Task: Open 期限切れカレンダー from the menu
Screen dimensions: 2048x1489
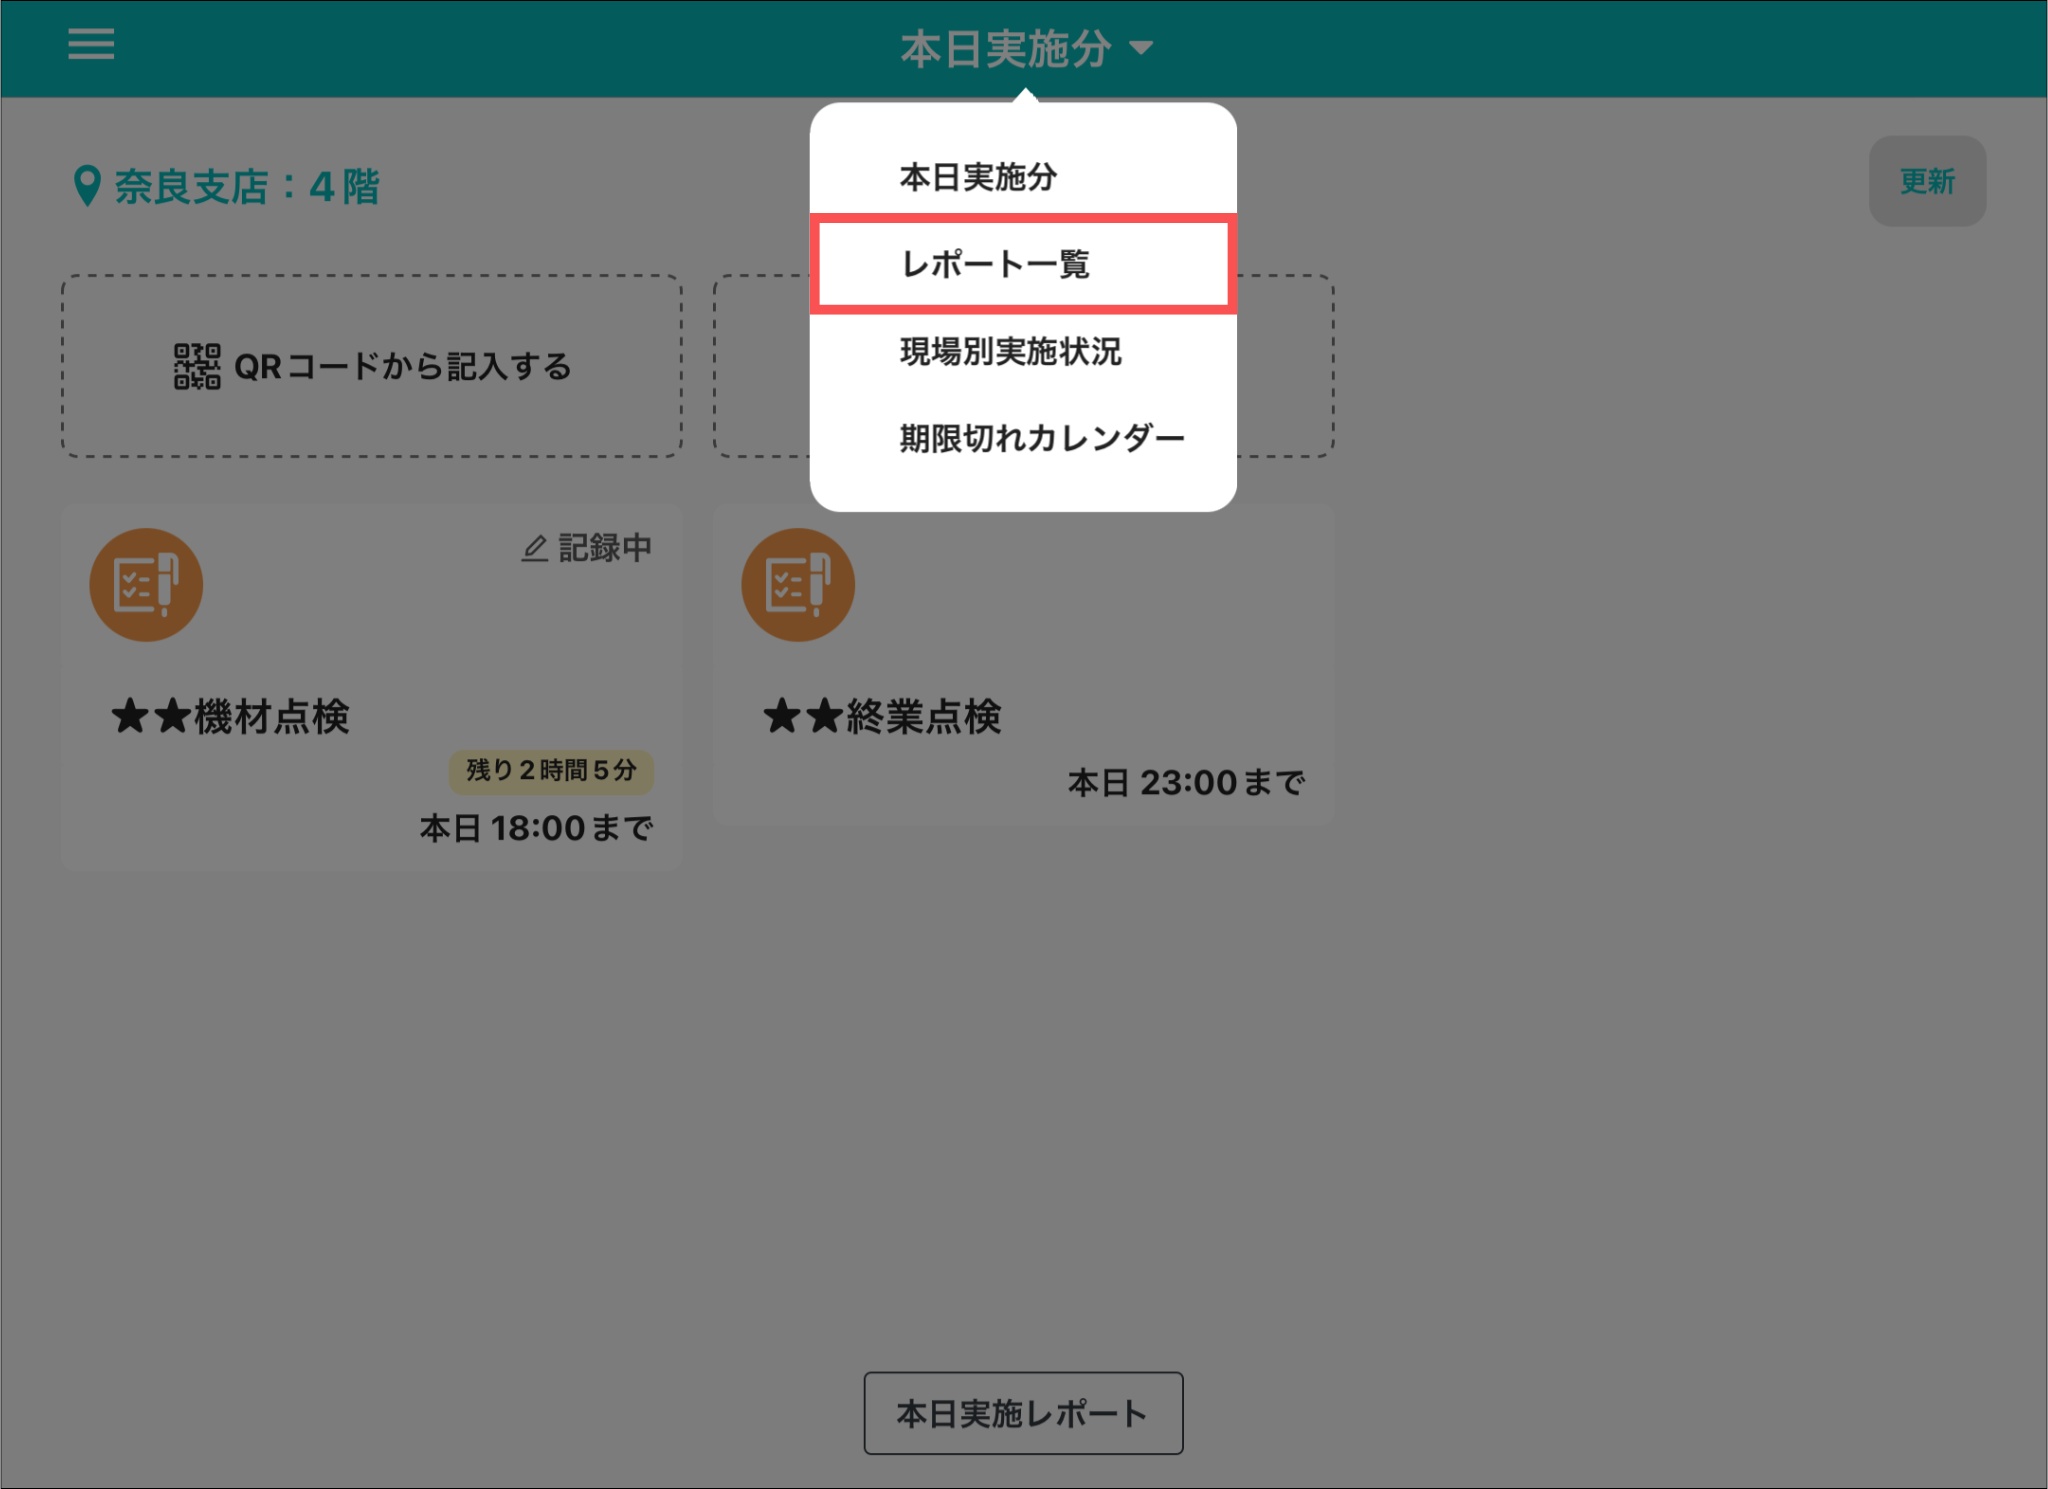Action: [1041, 438]
